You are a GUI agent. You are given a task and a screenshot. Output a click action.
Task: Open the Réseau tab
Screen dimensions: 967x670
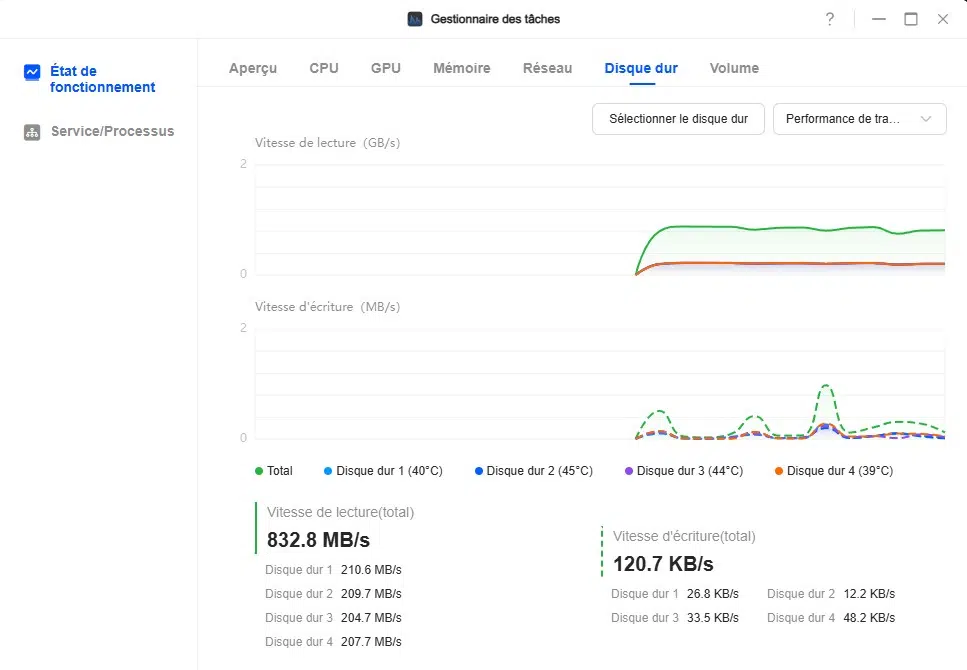pyautogui.click(x=547, y=68)
